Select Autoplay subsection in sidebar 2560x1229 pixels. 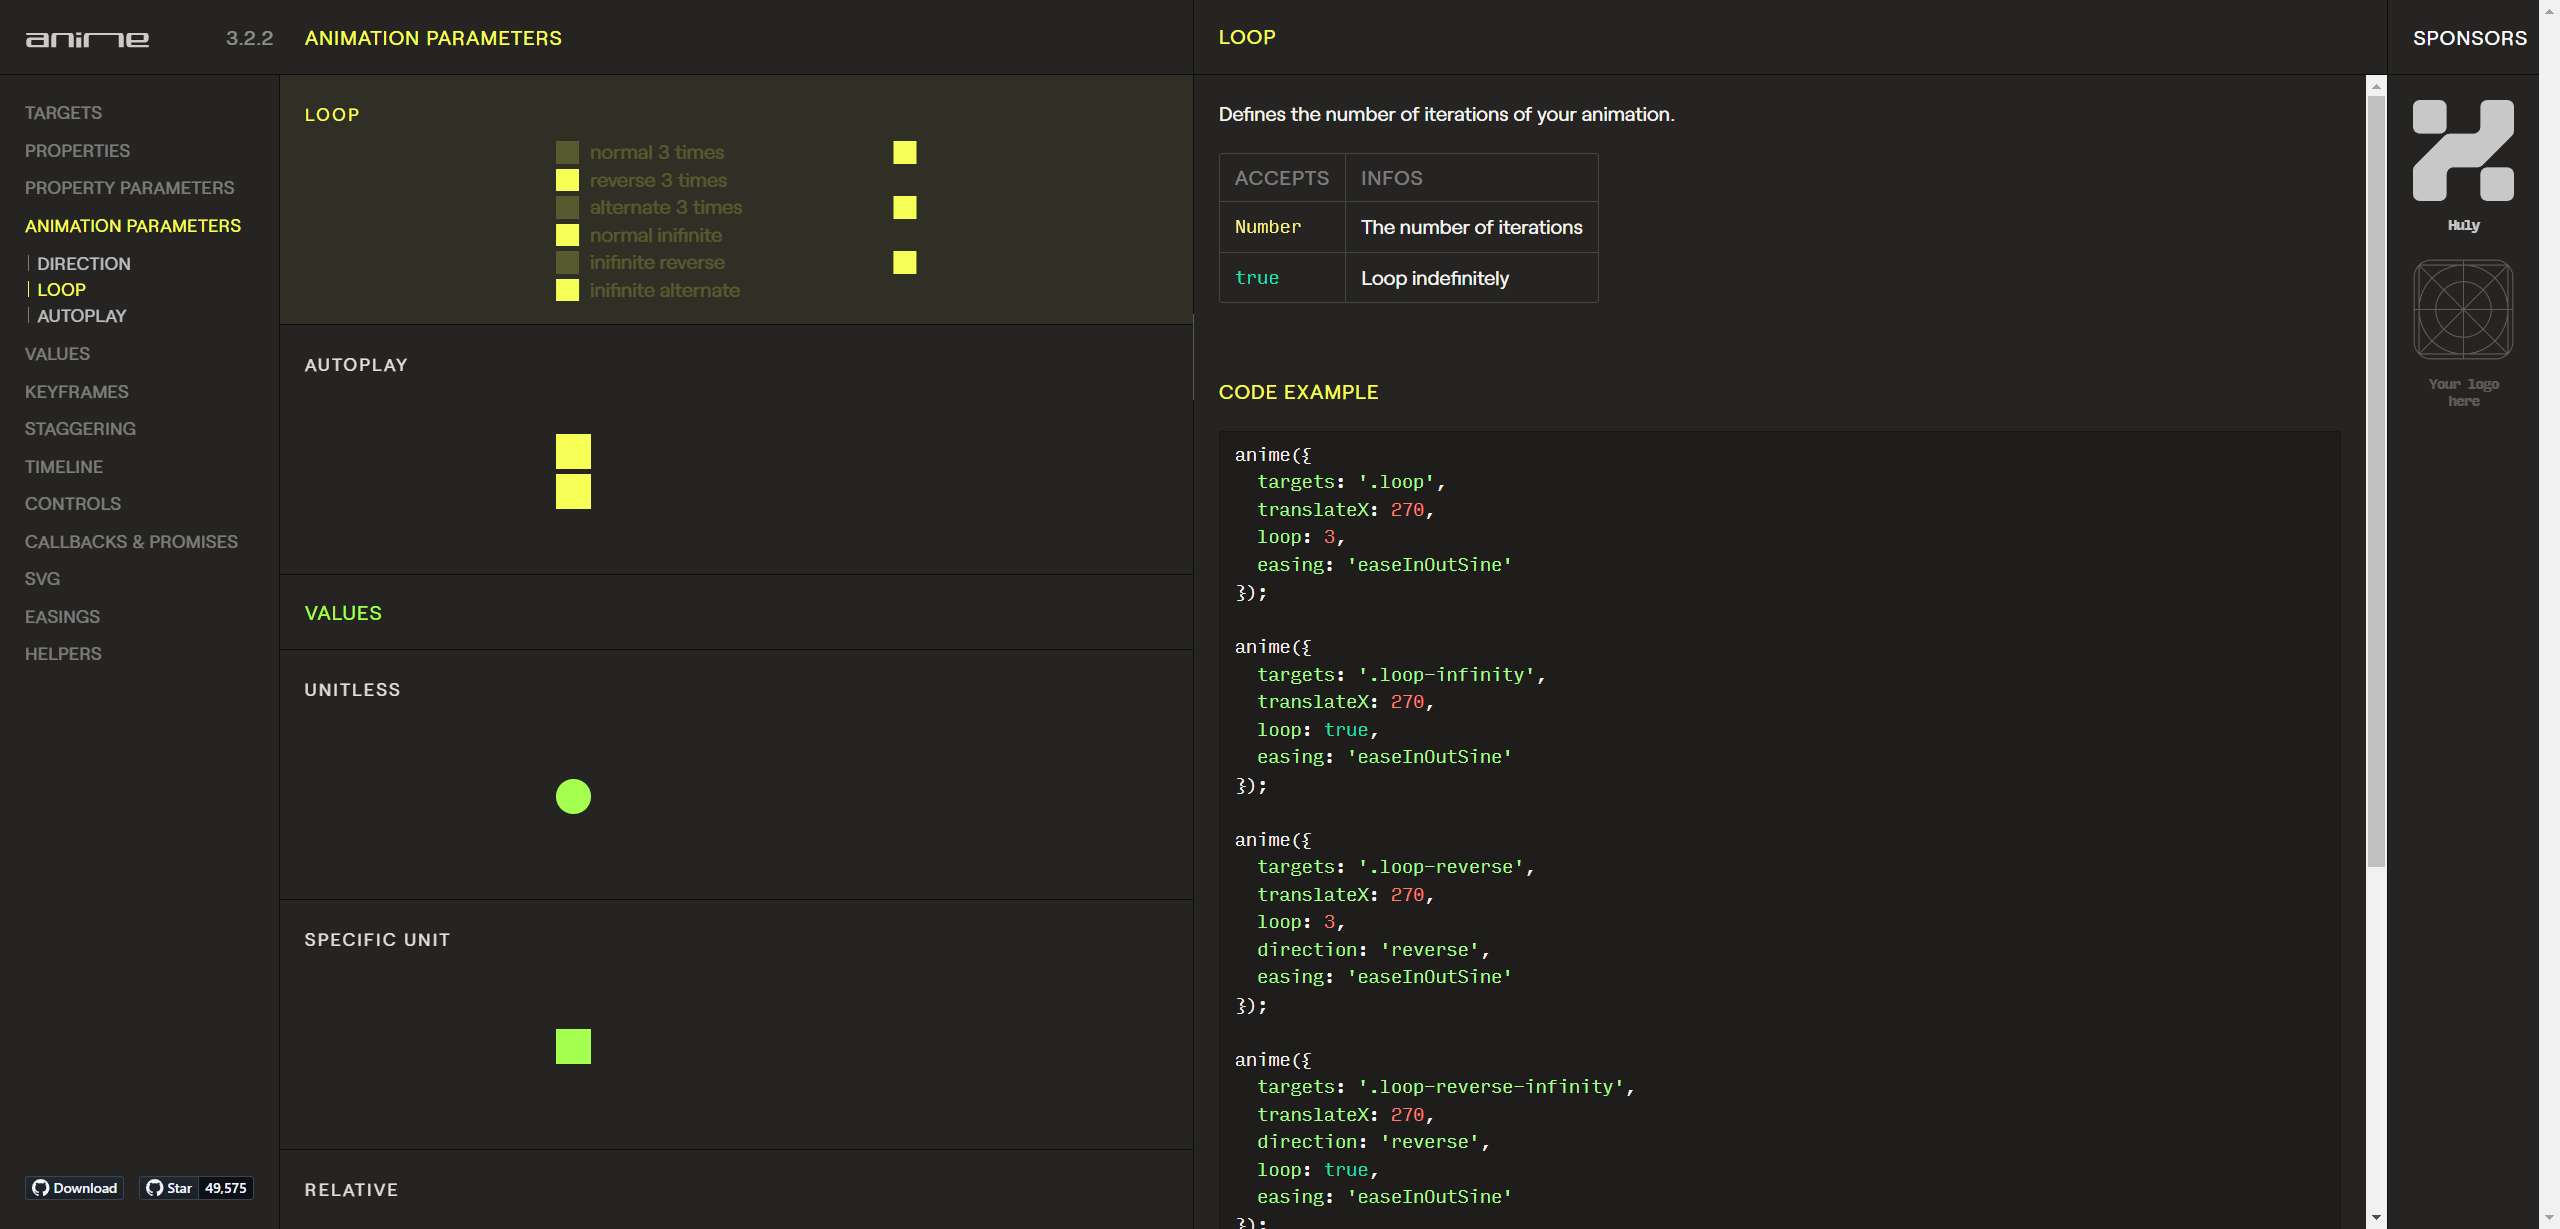click(82, 316)
